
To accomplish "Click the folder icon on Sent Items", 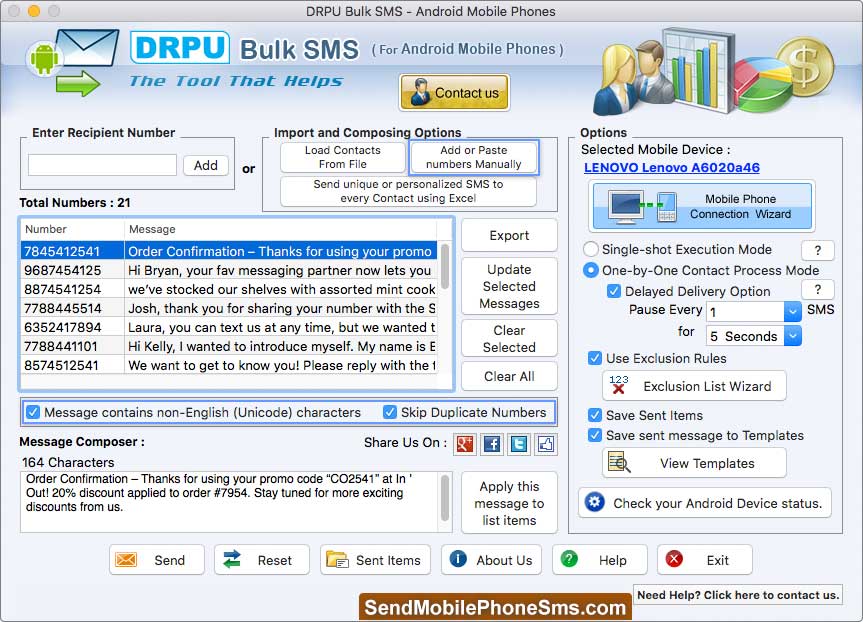I will coord(337,560).
